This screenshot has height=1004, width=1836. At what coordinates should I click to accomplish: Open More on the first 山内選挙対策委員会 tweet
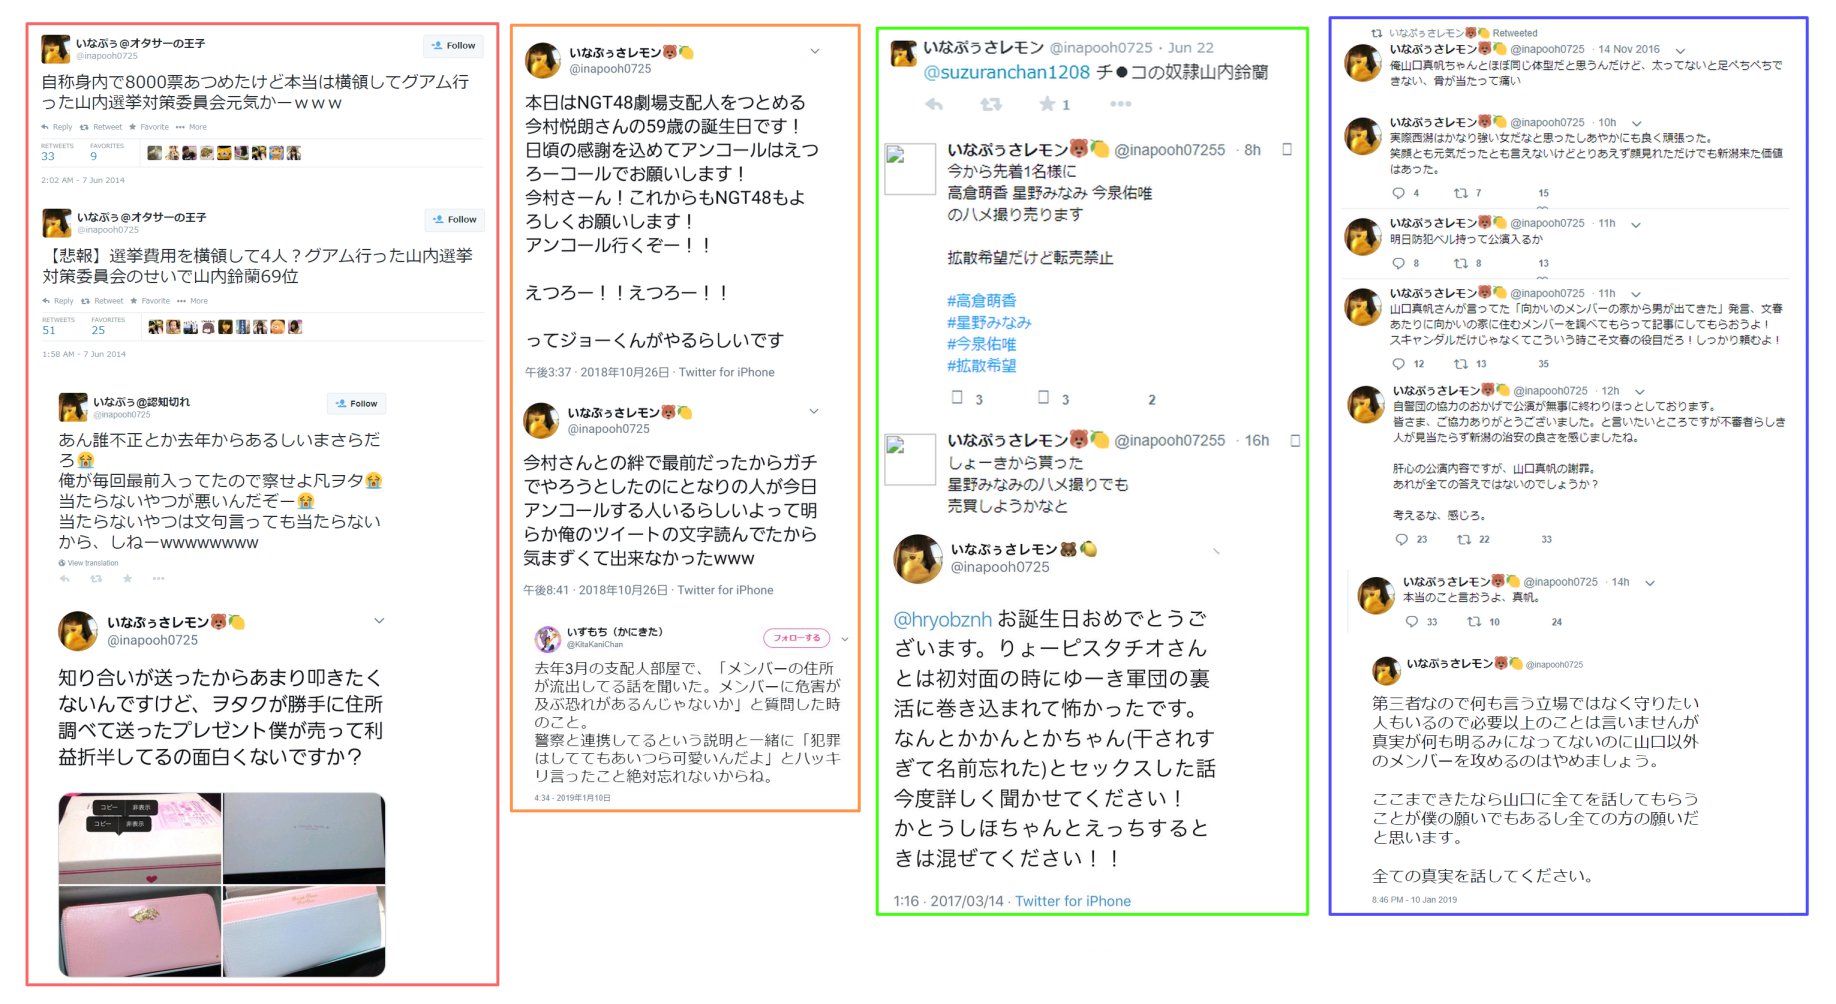(x=192, y=127)
